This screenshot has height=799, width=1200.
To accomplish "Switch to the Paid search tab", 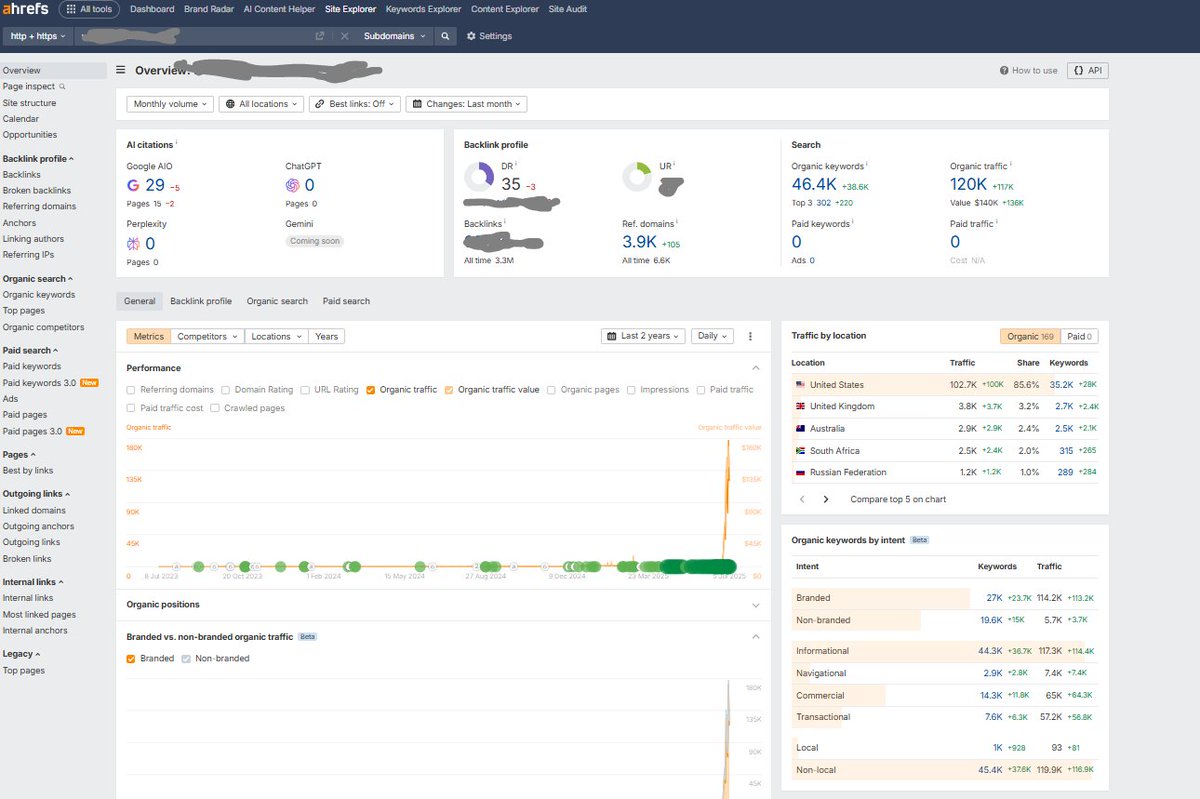I will 346,301.
